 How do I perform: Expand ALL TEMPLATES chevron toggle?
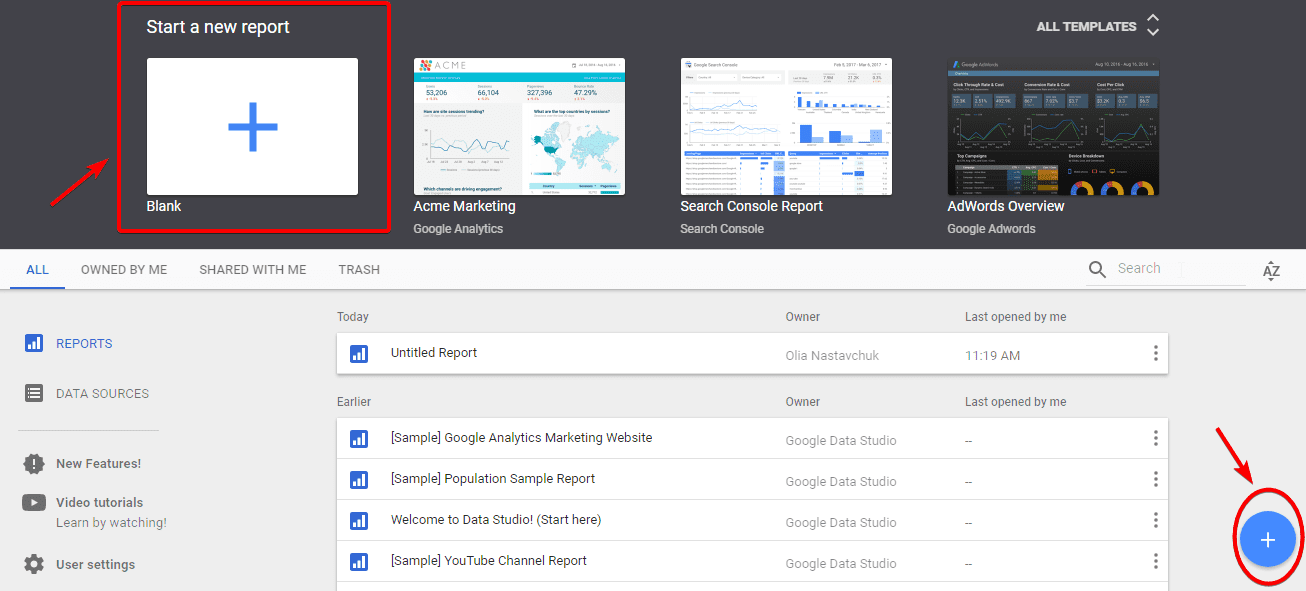[1153, 27]
